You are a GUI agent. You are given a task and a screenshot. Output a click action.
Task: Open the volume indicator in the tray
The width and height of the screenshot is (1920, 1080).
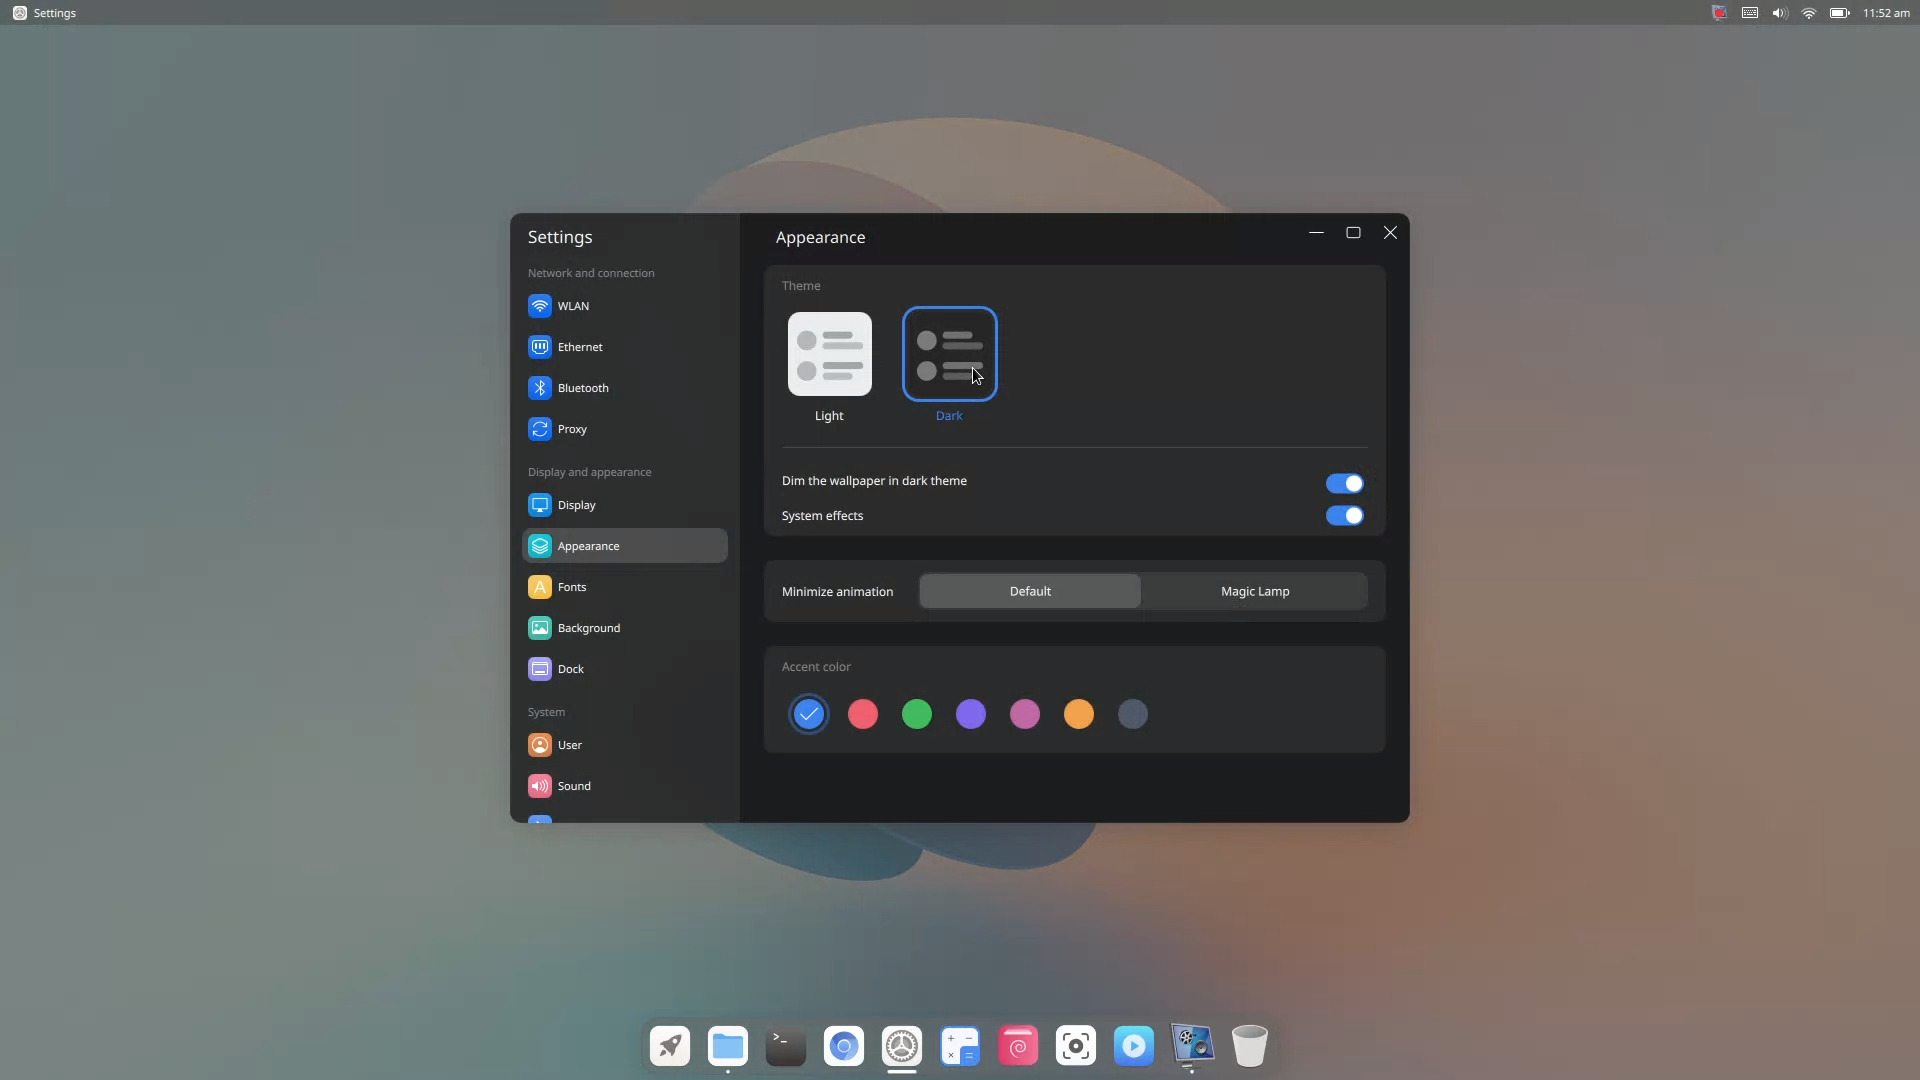(1779, 13)
